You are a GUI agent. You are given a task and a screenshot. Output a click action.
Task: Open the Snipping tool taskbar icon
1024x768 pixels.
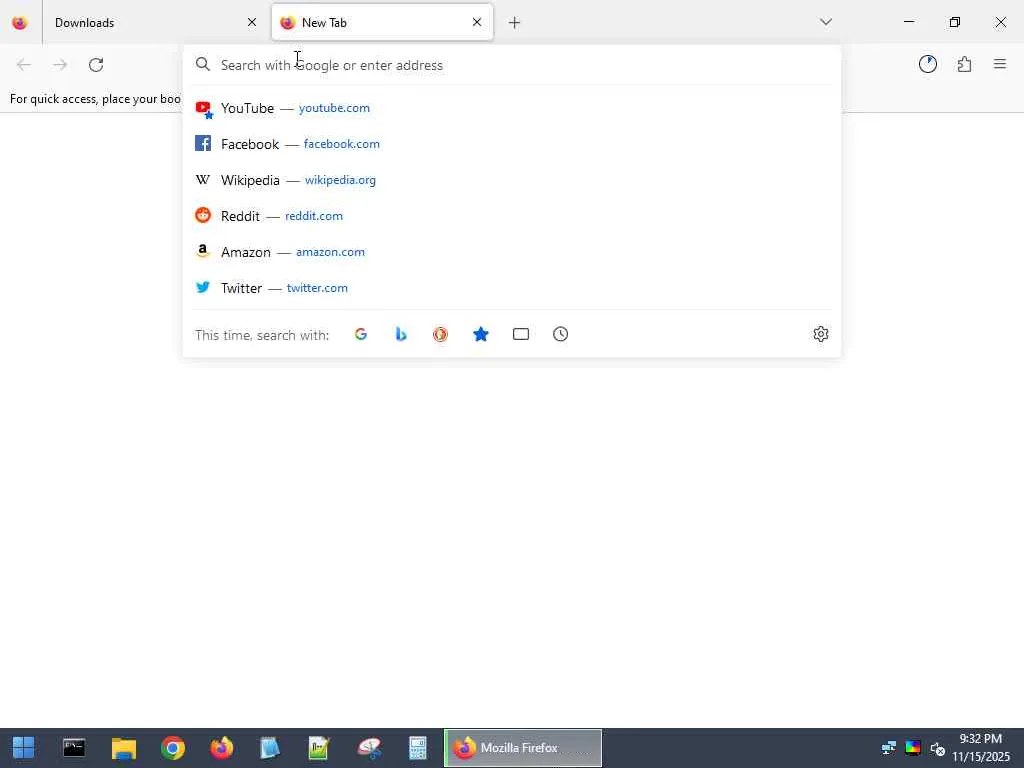(369, 748)
